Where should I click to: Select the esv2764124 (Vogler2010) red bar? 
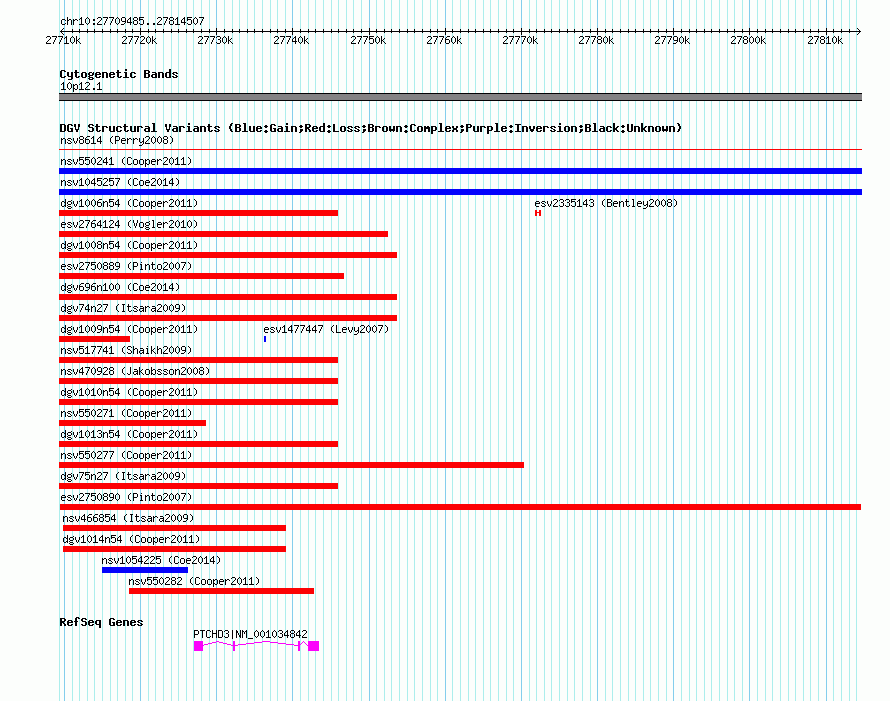coord(224,234)
